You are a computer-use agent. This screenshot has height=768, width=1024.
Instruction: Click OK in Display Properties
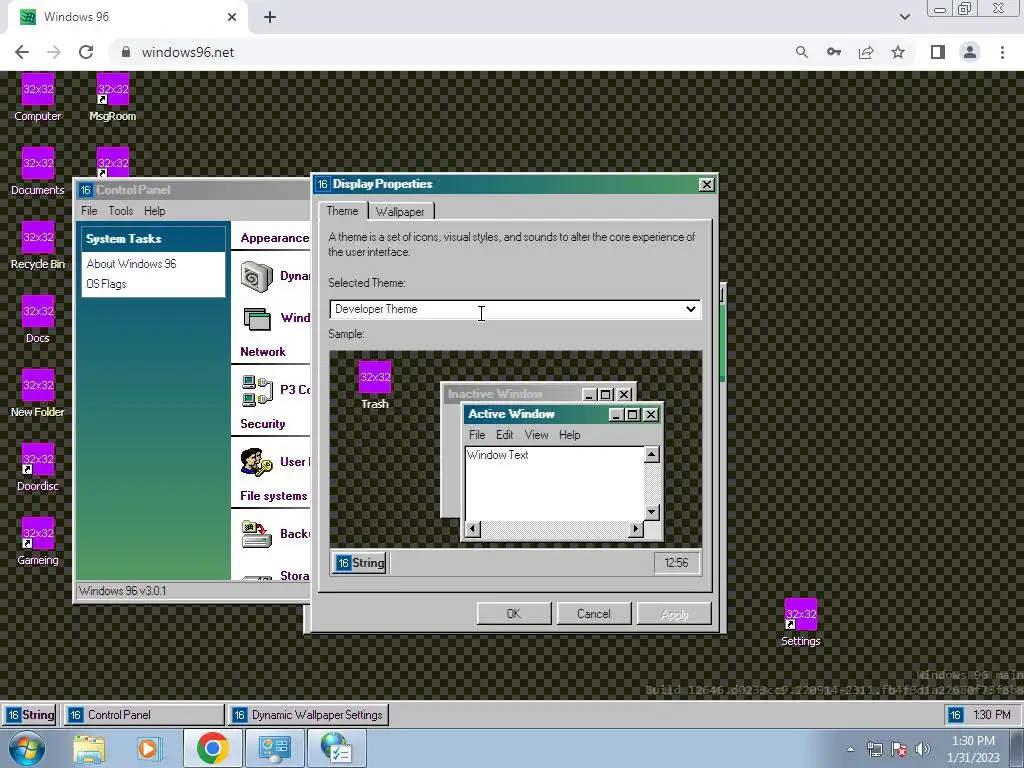[514, 614]
